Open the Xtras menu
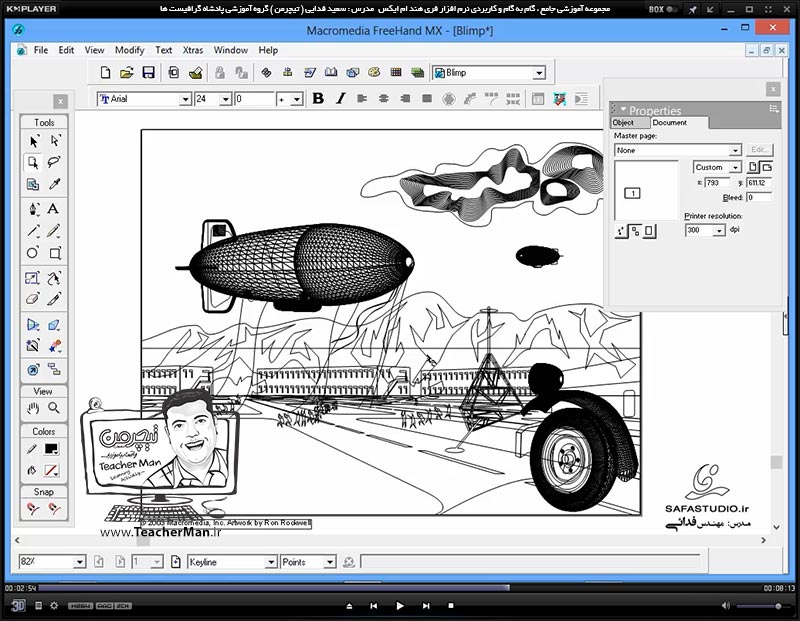Image resolution: width=800 pixels, height=621 pixels. click(193, 50)
